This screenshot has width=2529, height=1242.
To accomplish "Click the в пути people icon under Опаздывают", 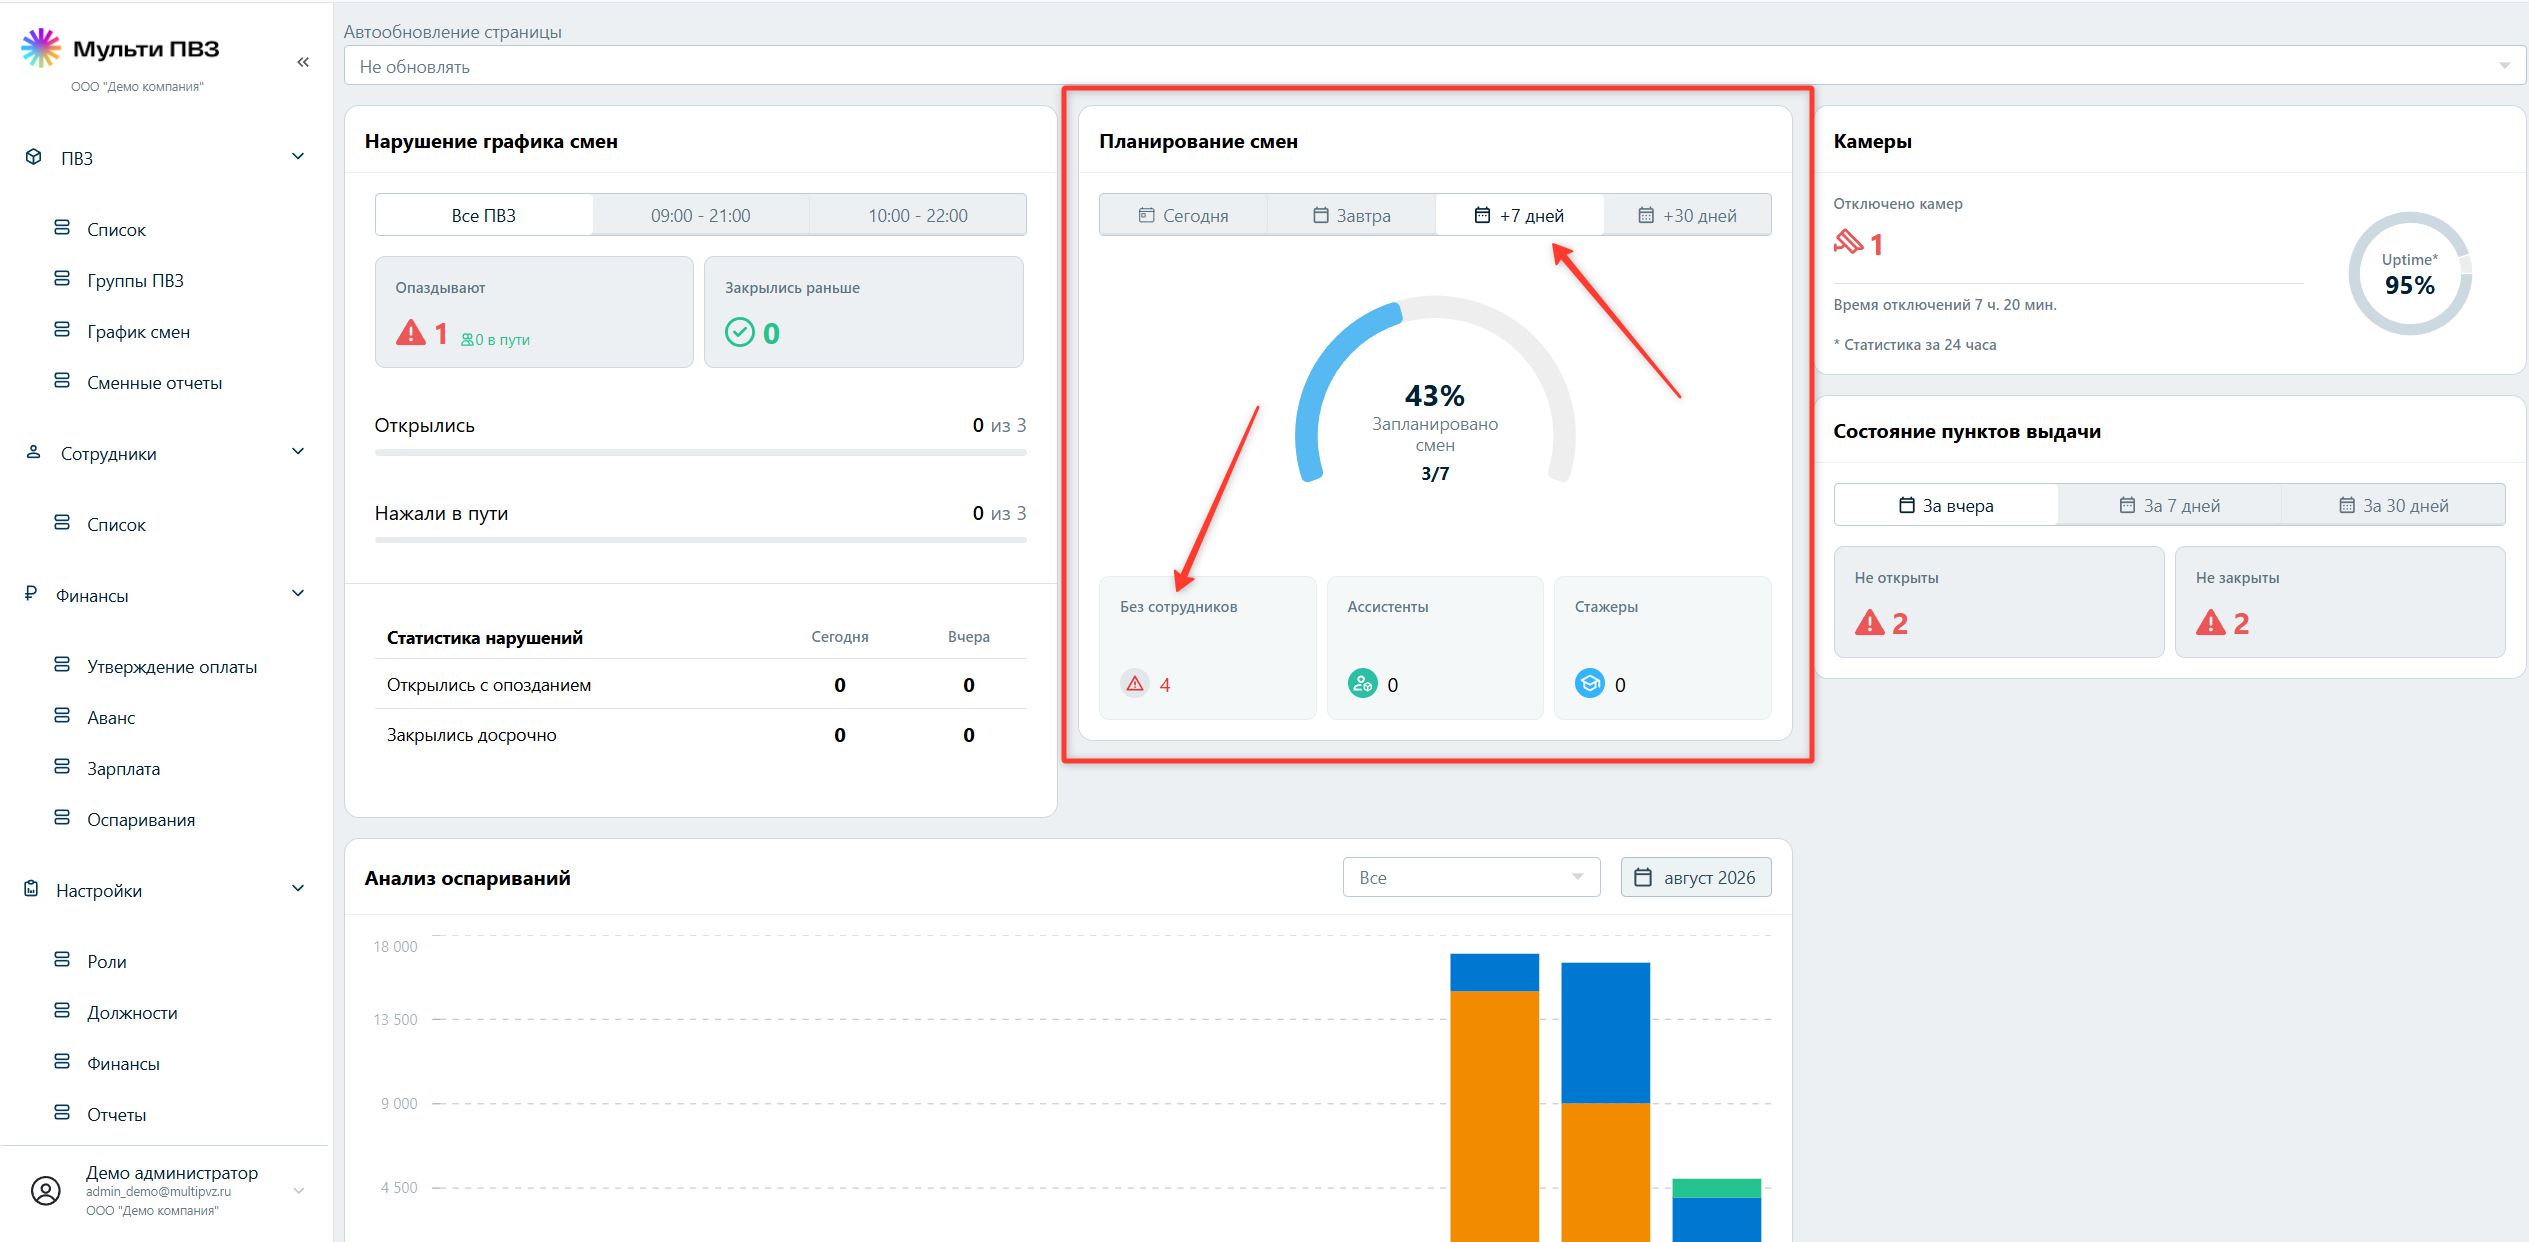I will click(467, 340).
